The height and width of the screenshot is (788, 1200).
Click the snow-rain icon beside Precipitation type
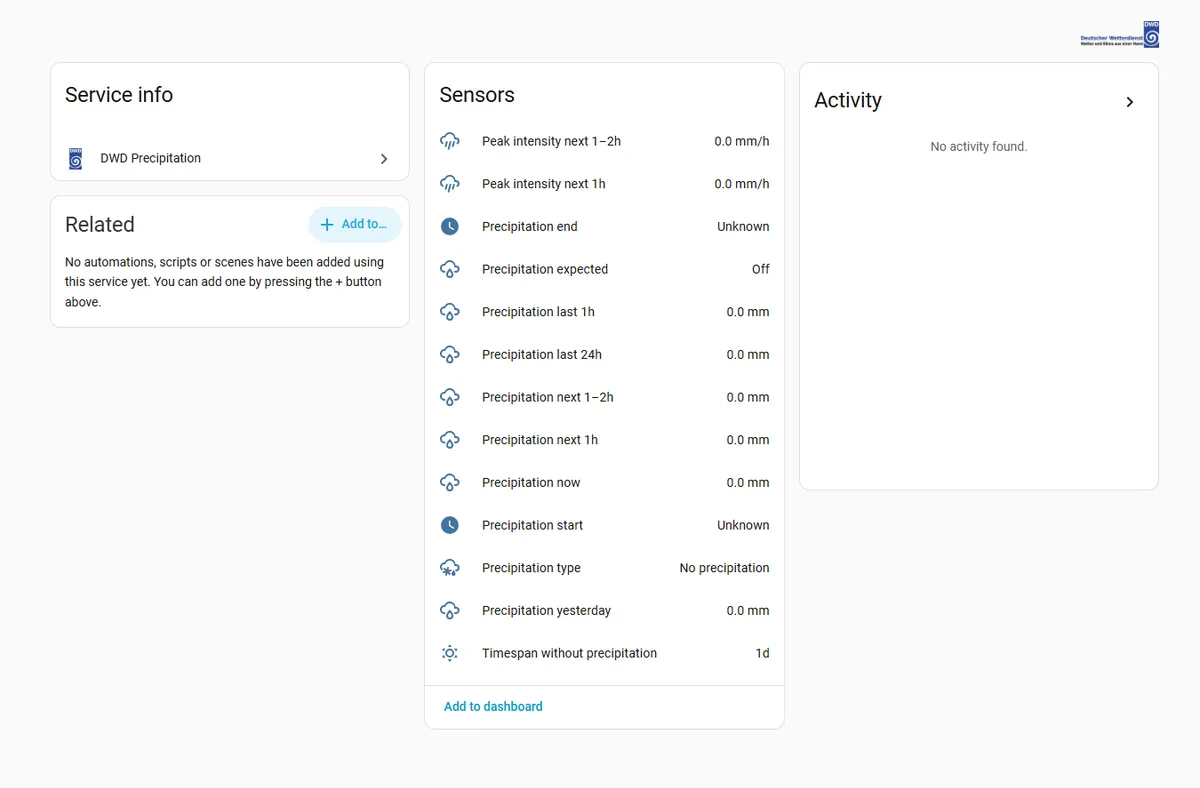point(450,568)
